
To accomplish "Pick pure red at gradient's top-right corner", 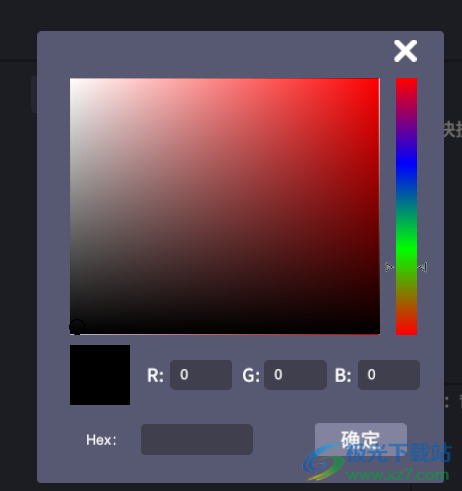I will 378,80.
